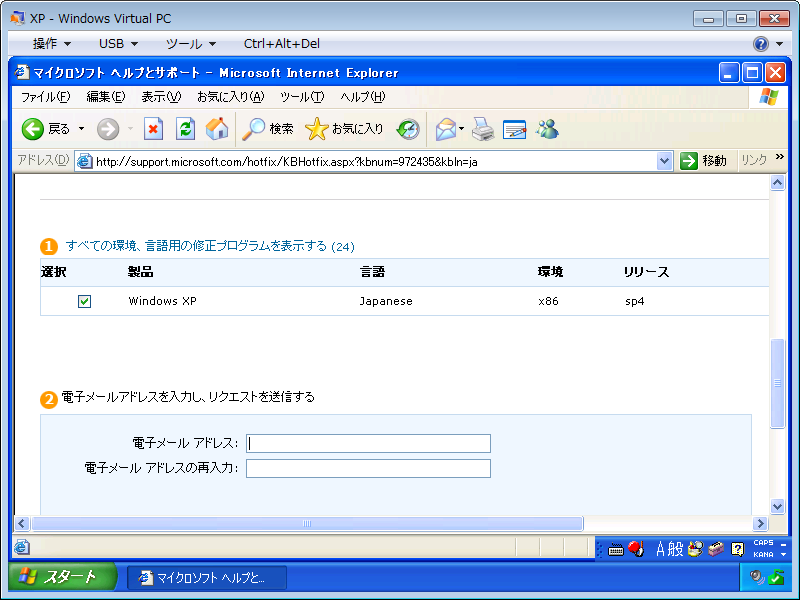
Task: Click the input mode 'A' indicator
Action: pos(661,549)
